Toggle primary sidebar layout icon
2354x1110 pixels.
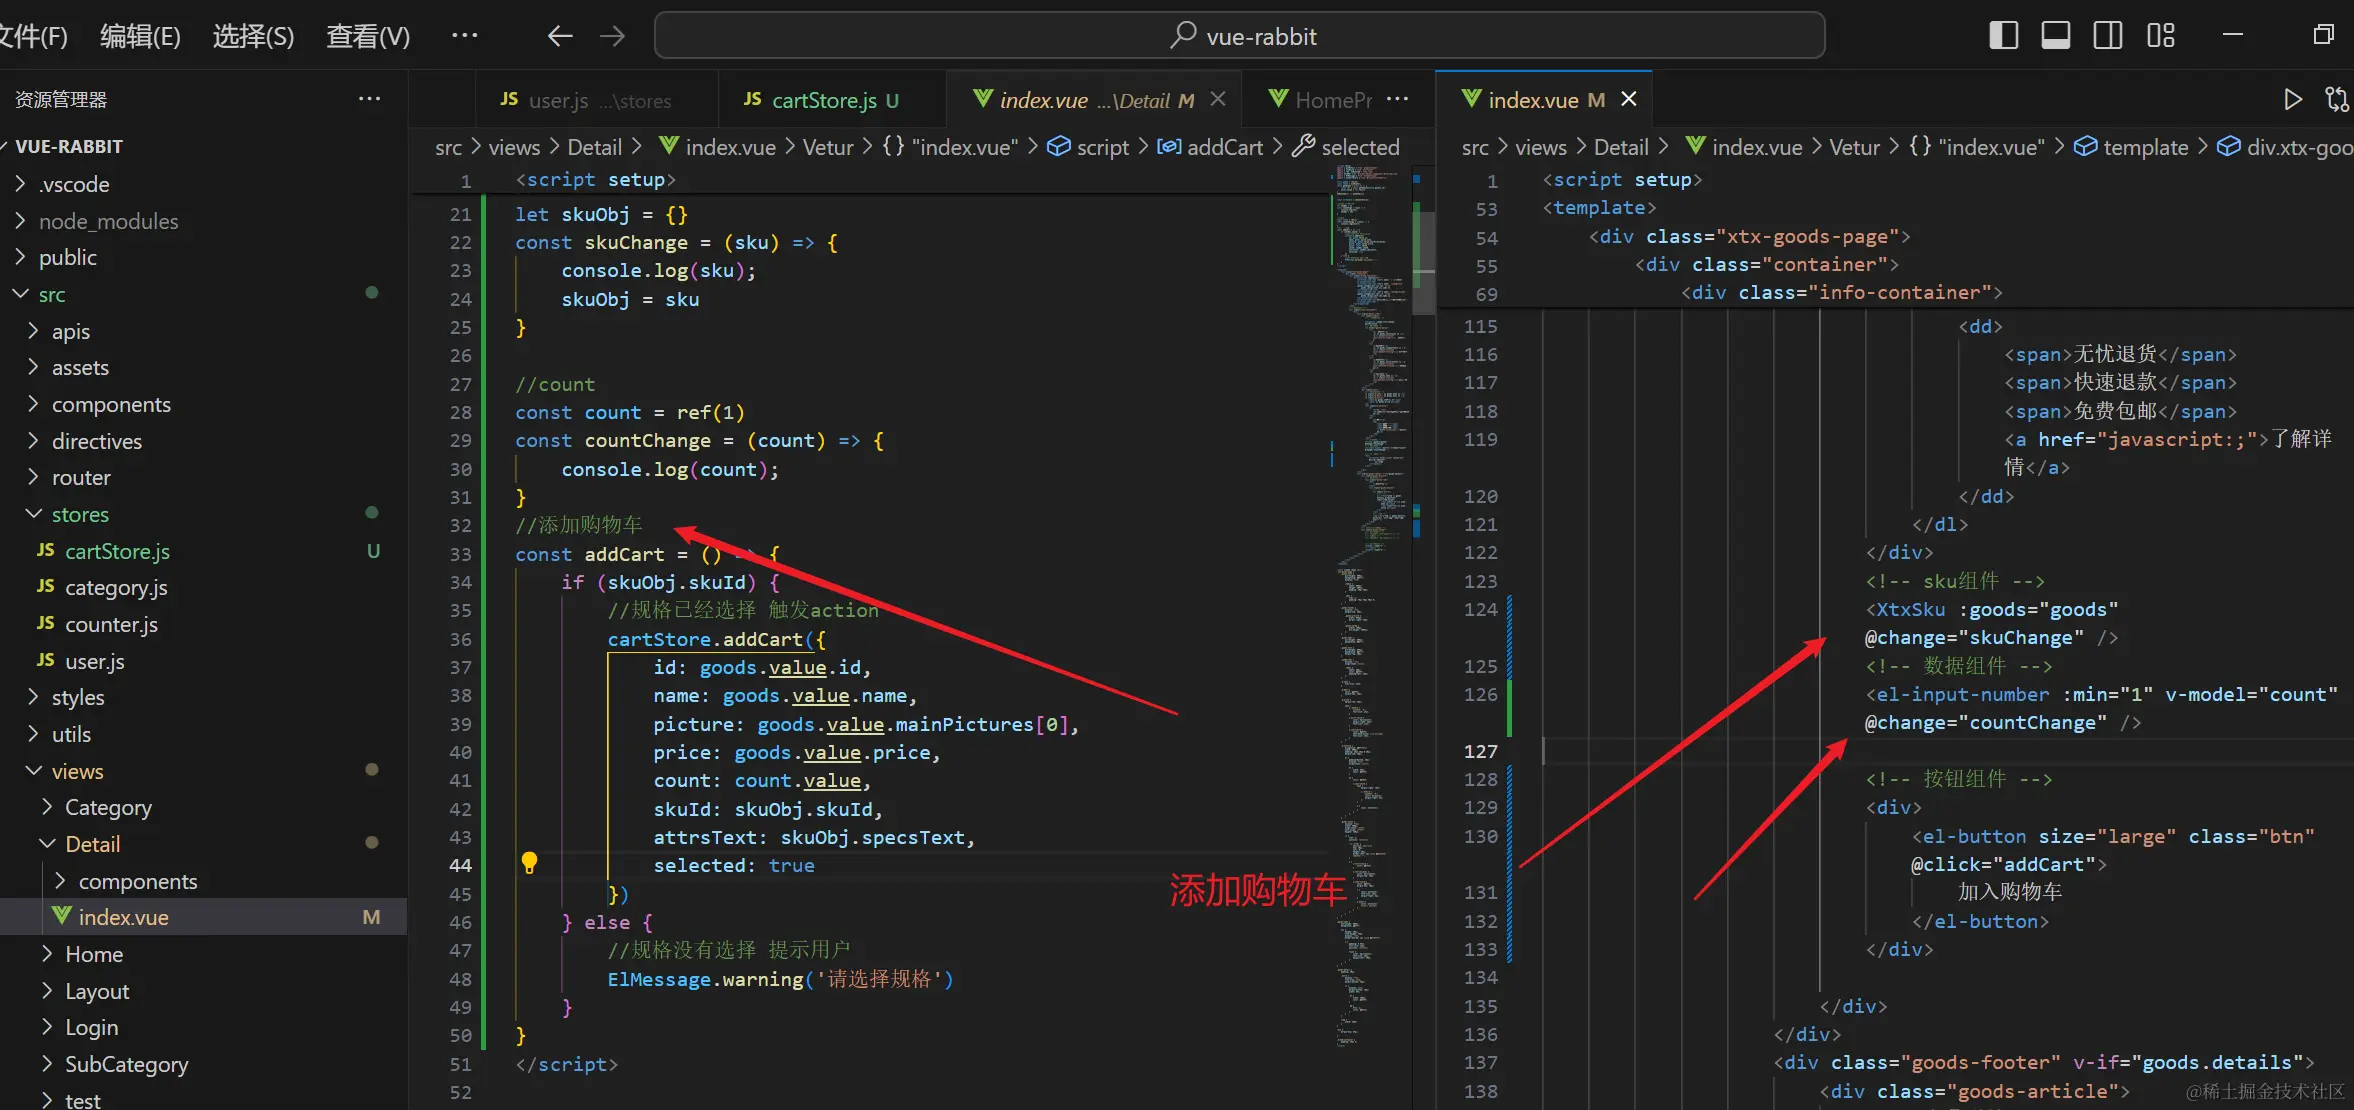tap(2003, 36)
